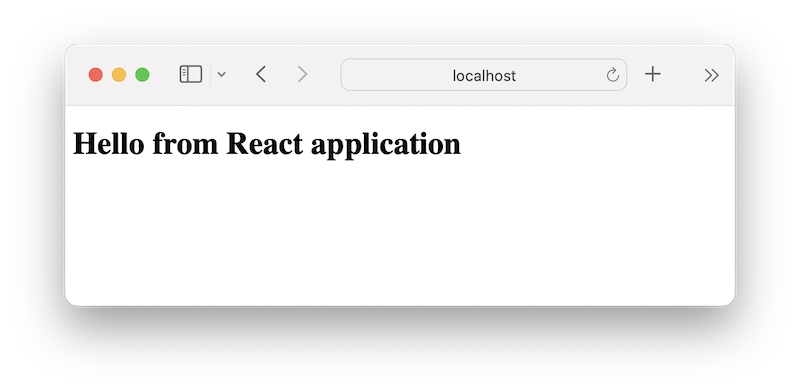Click the word "React" in the heading

[x=264, y=143]
